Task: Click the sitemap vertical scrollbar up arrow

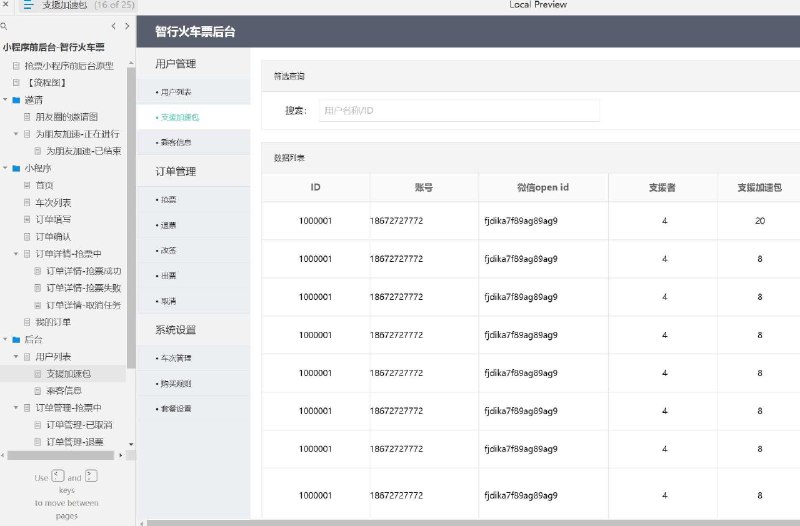Action: coord(131,63)
